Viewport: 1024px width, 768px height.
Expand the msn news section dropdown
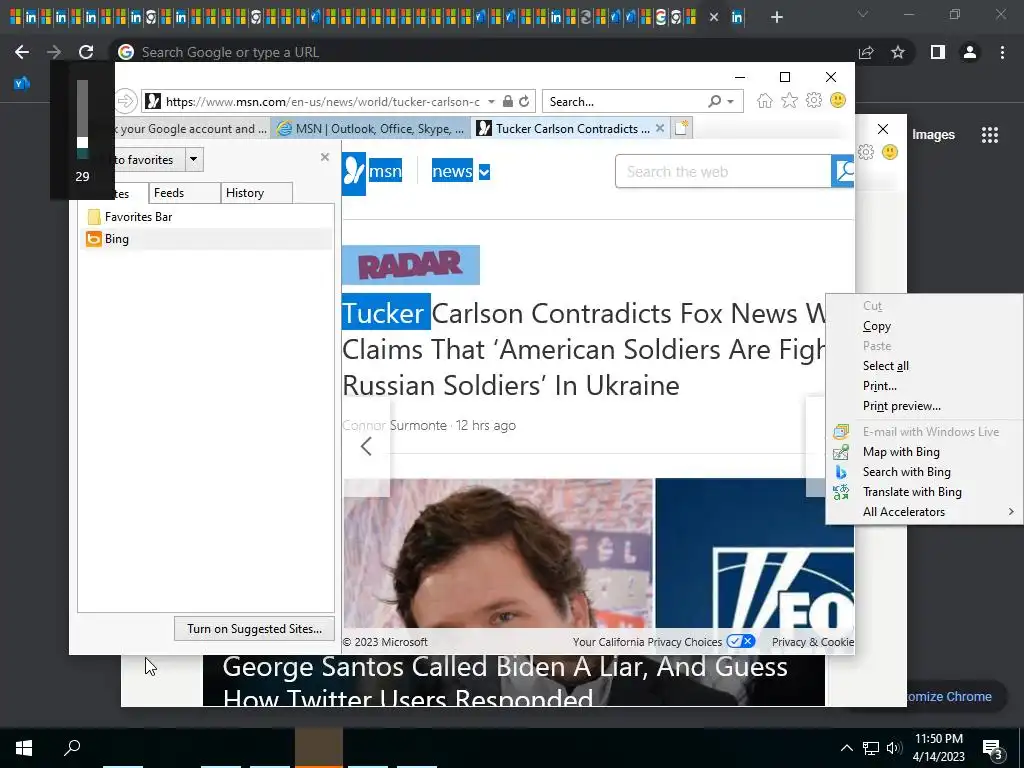pyautogui.click(x=484, y=172)
